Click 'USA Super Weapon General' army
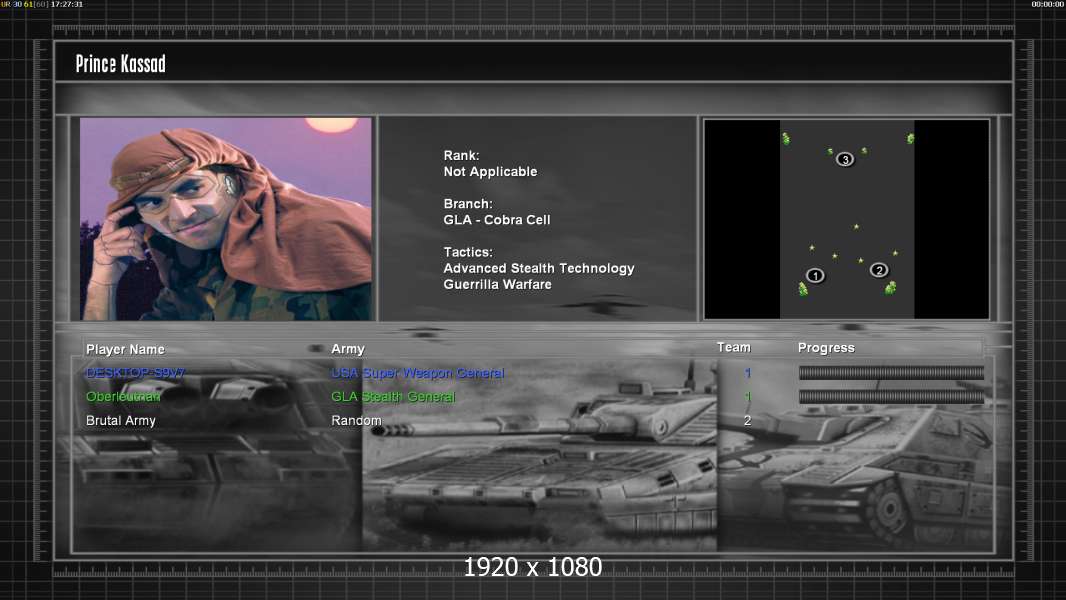Screen dimensions: 1066x600 pyautogui.click(x=417, y=373)
